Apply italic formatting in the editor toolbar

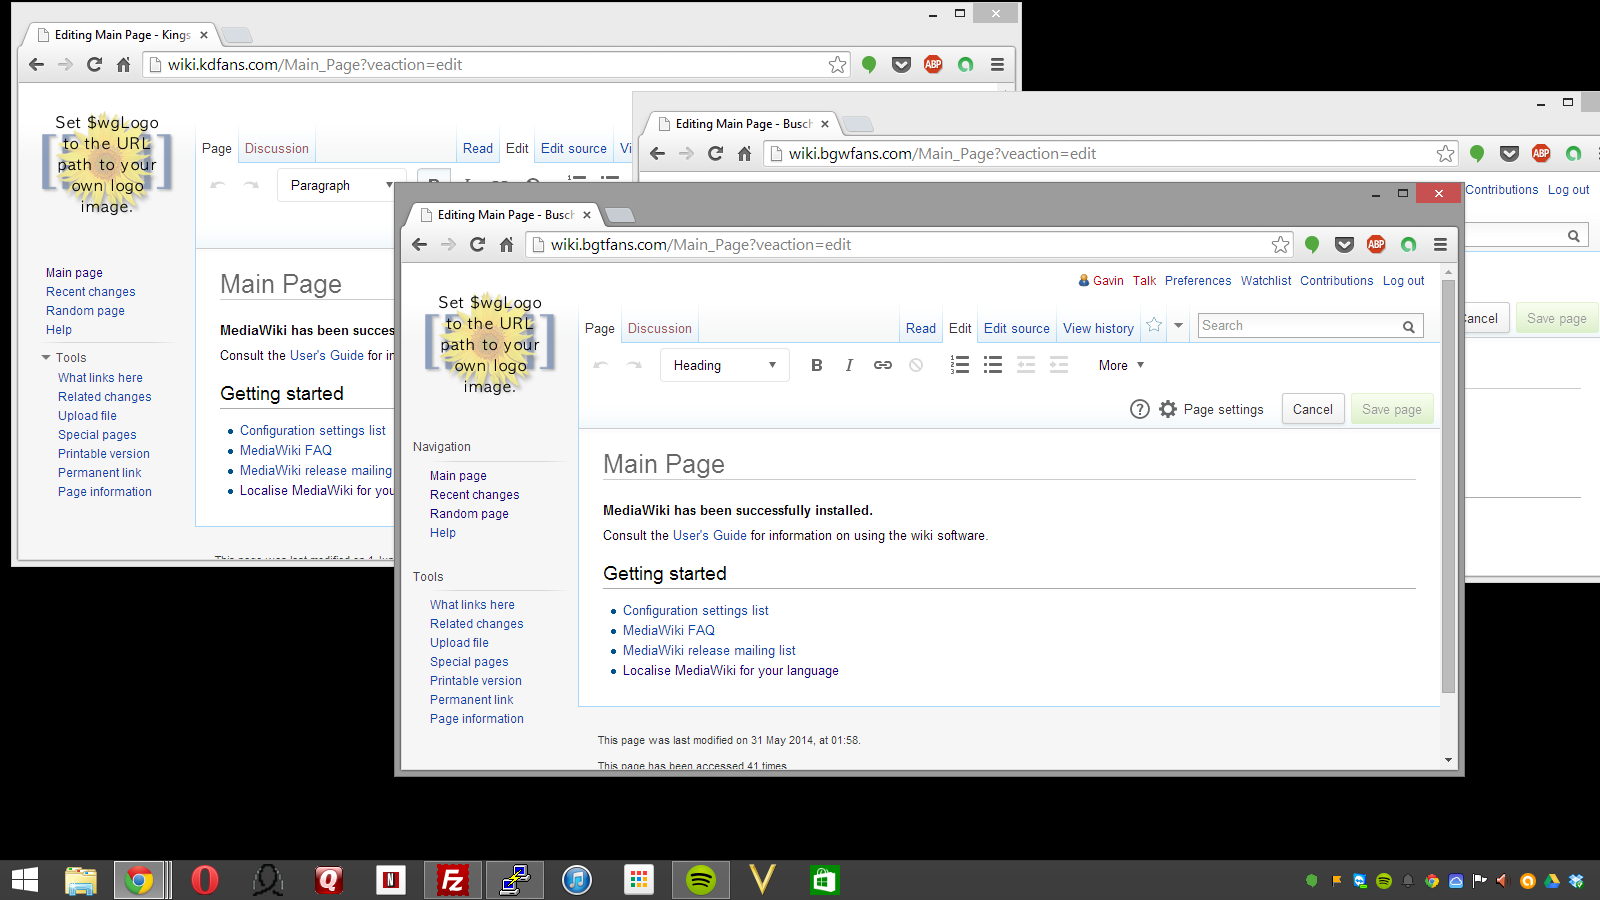pyautogui.click(x=849, y=365)
